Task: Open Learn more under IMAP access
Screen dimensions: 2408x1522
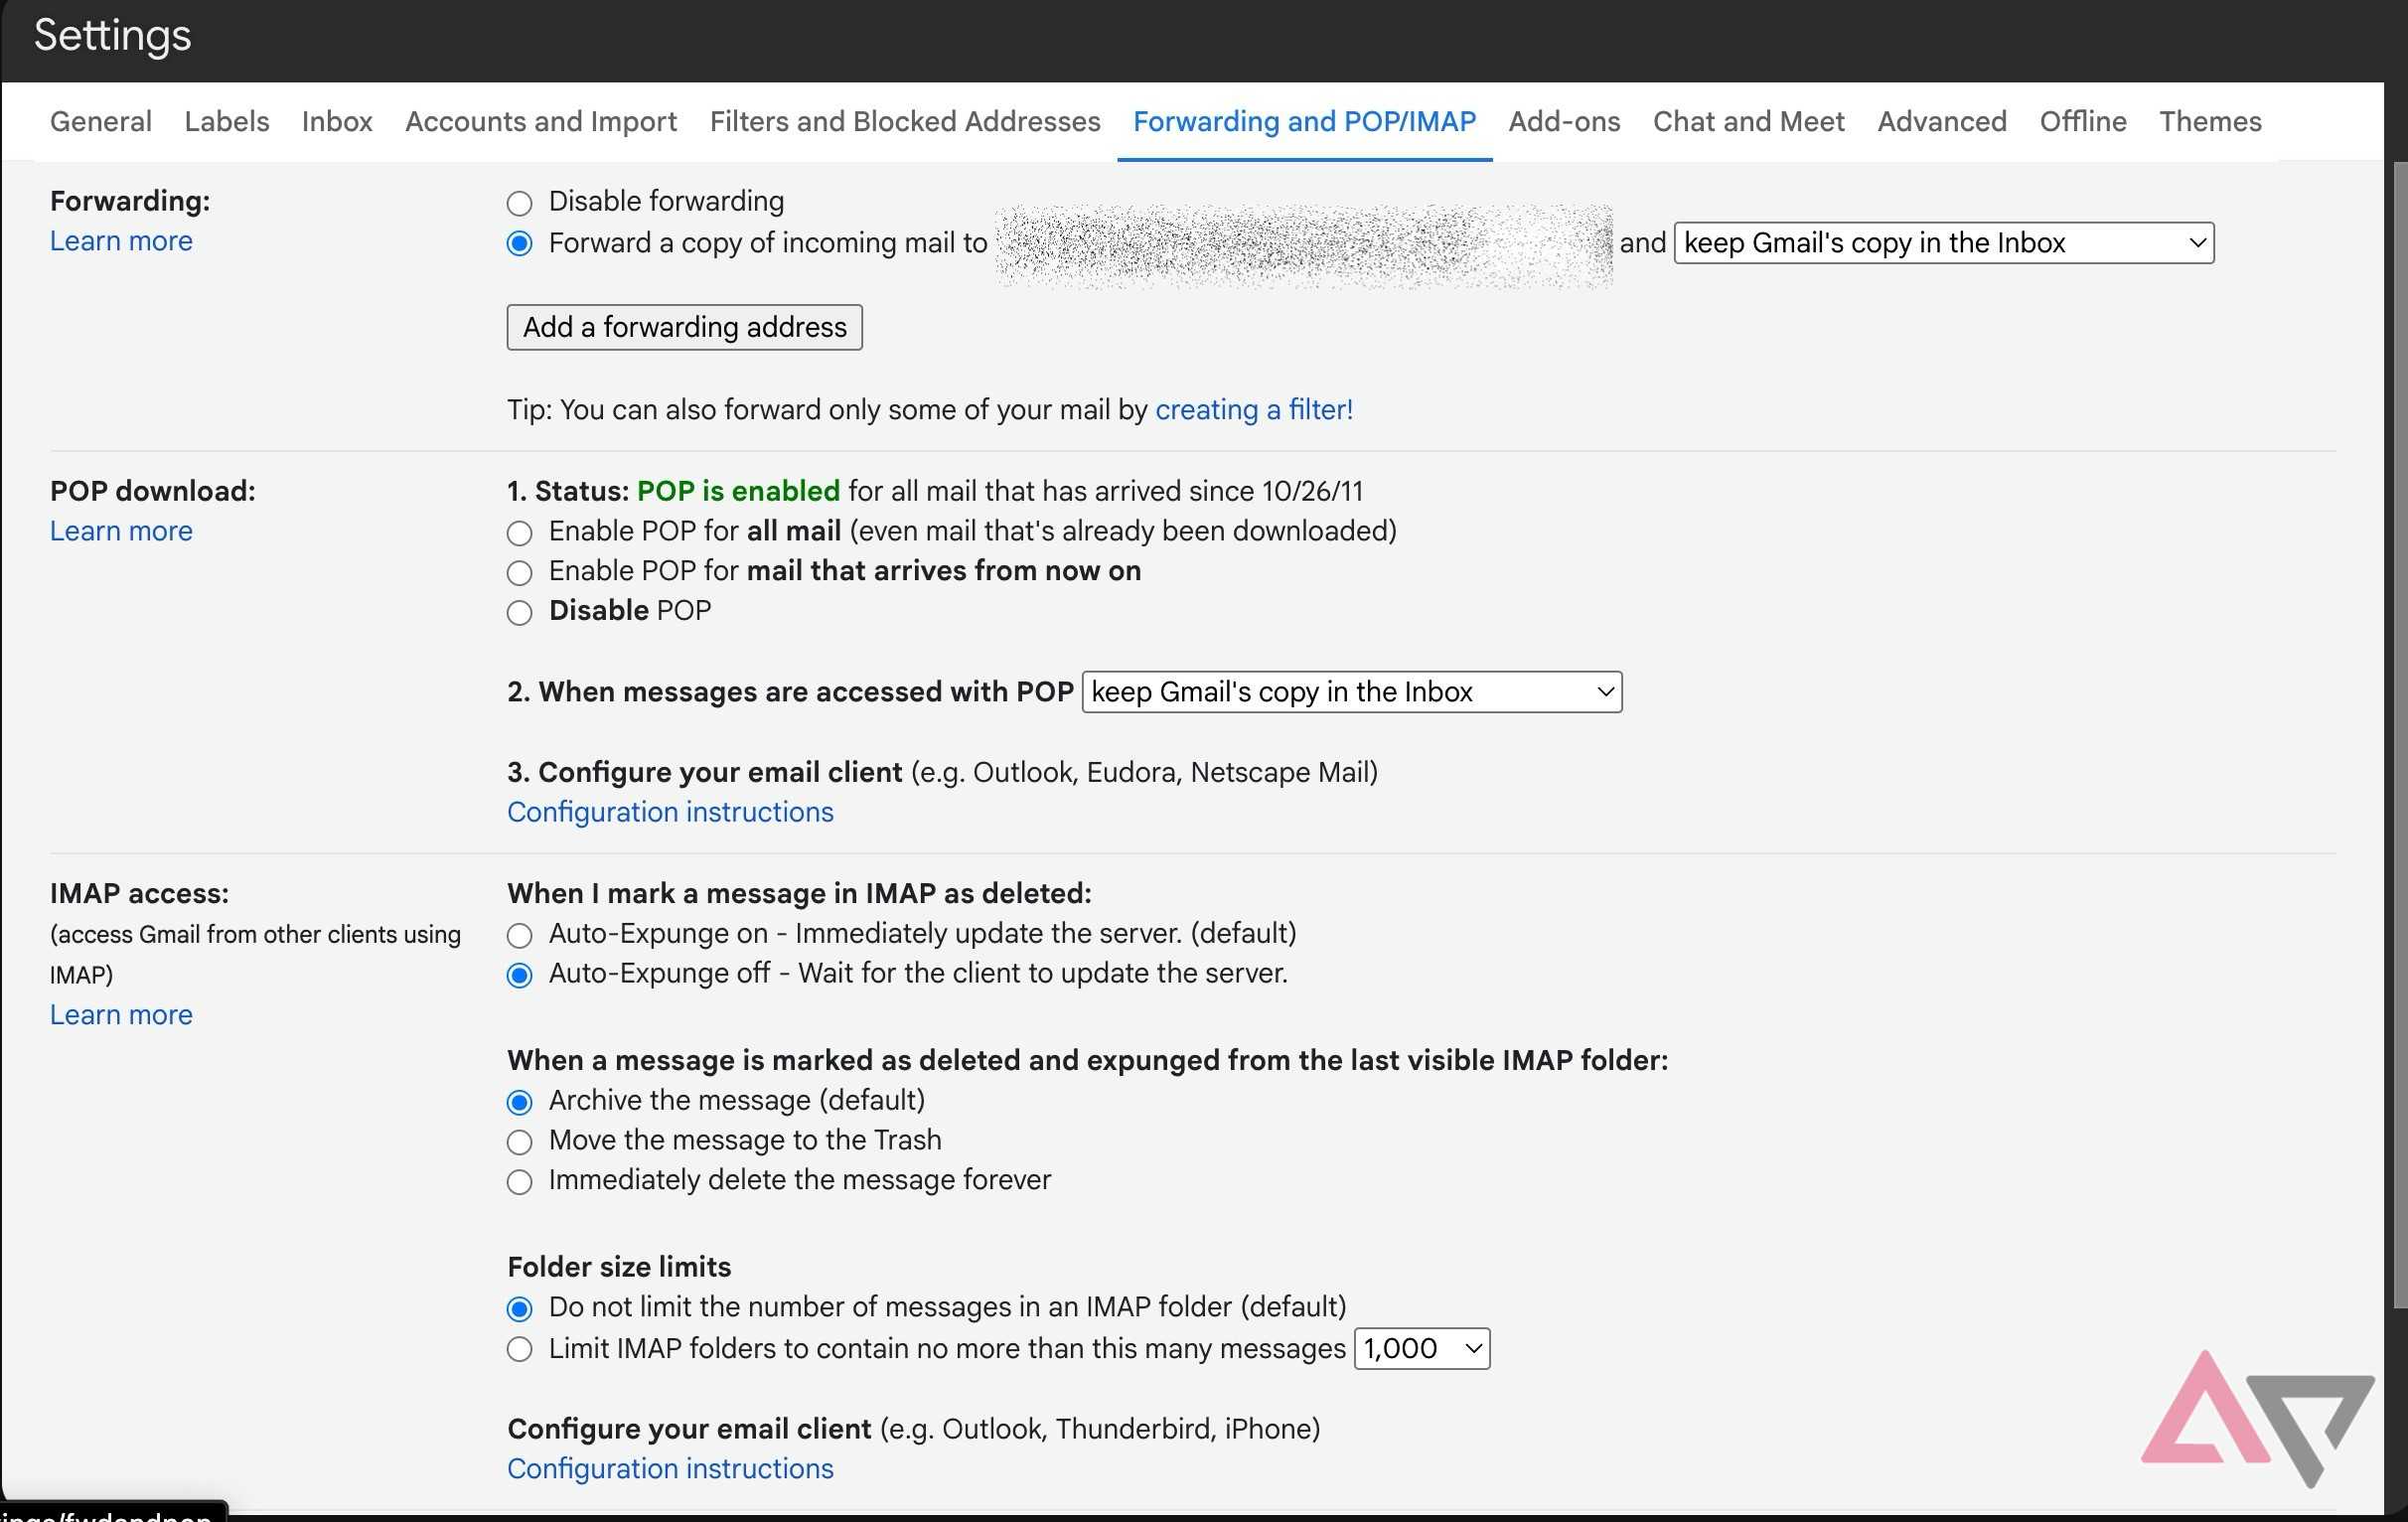Action: click(x=121, y=1015)
